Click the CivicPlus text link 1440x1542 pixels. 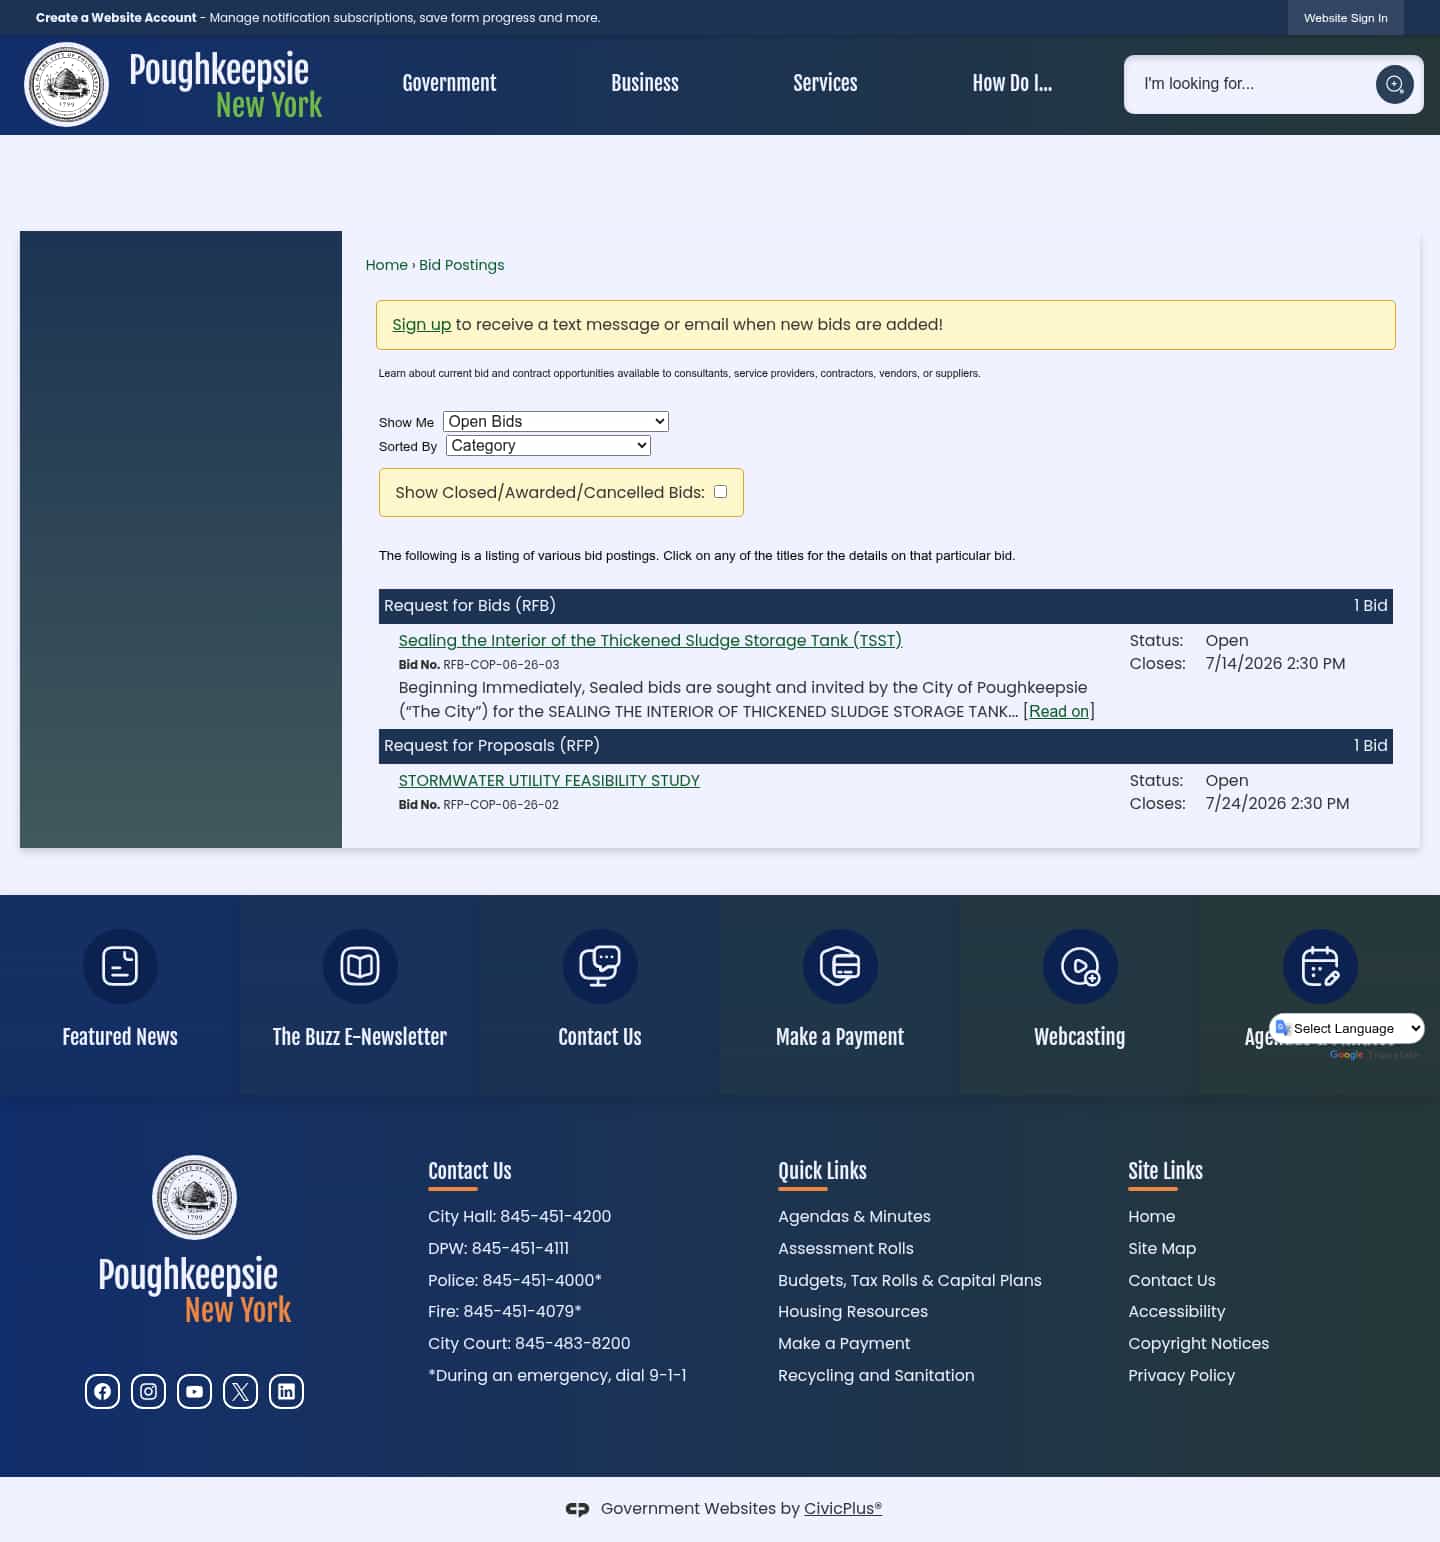(843, 1508)
